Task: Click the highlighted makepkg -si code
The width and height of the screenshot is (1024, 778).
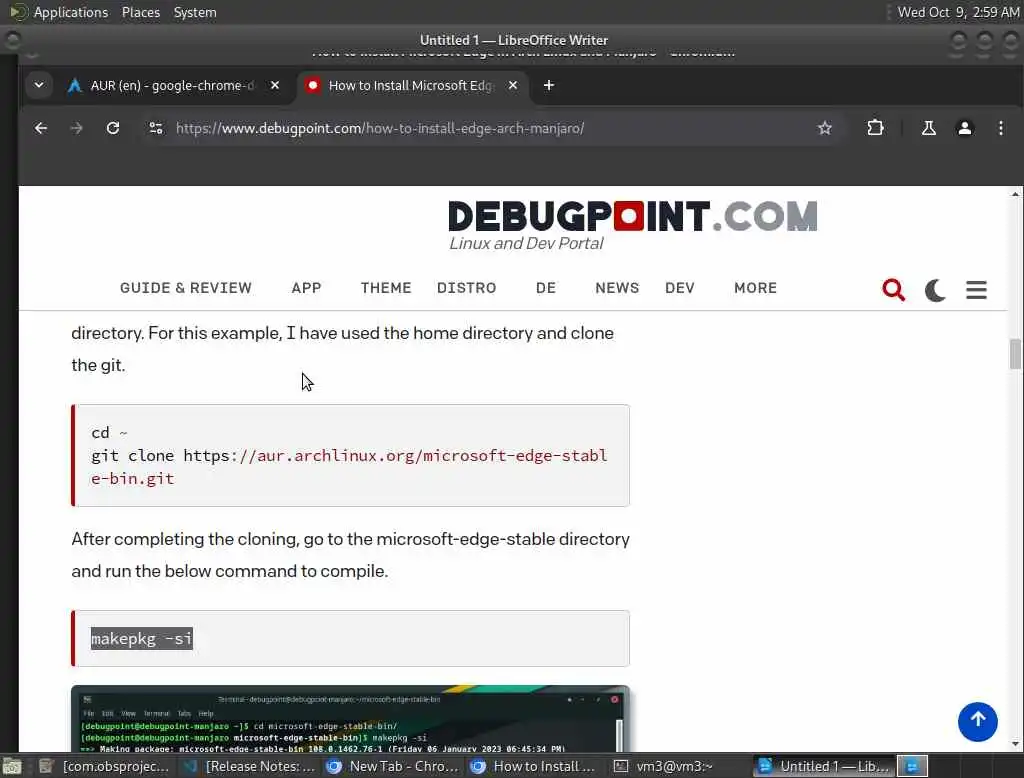Action: [142, 638]
